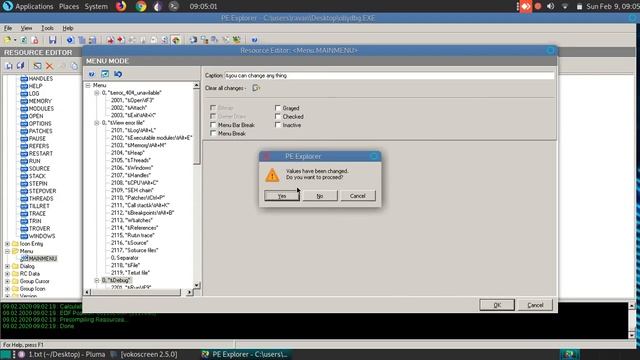Click Cancel in the Resource Editor window
The image size is (640, 360).
click(535, 305)
